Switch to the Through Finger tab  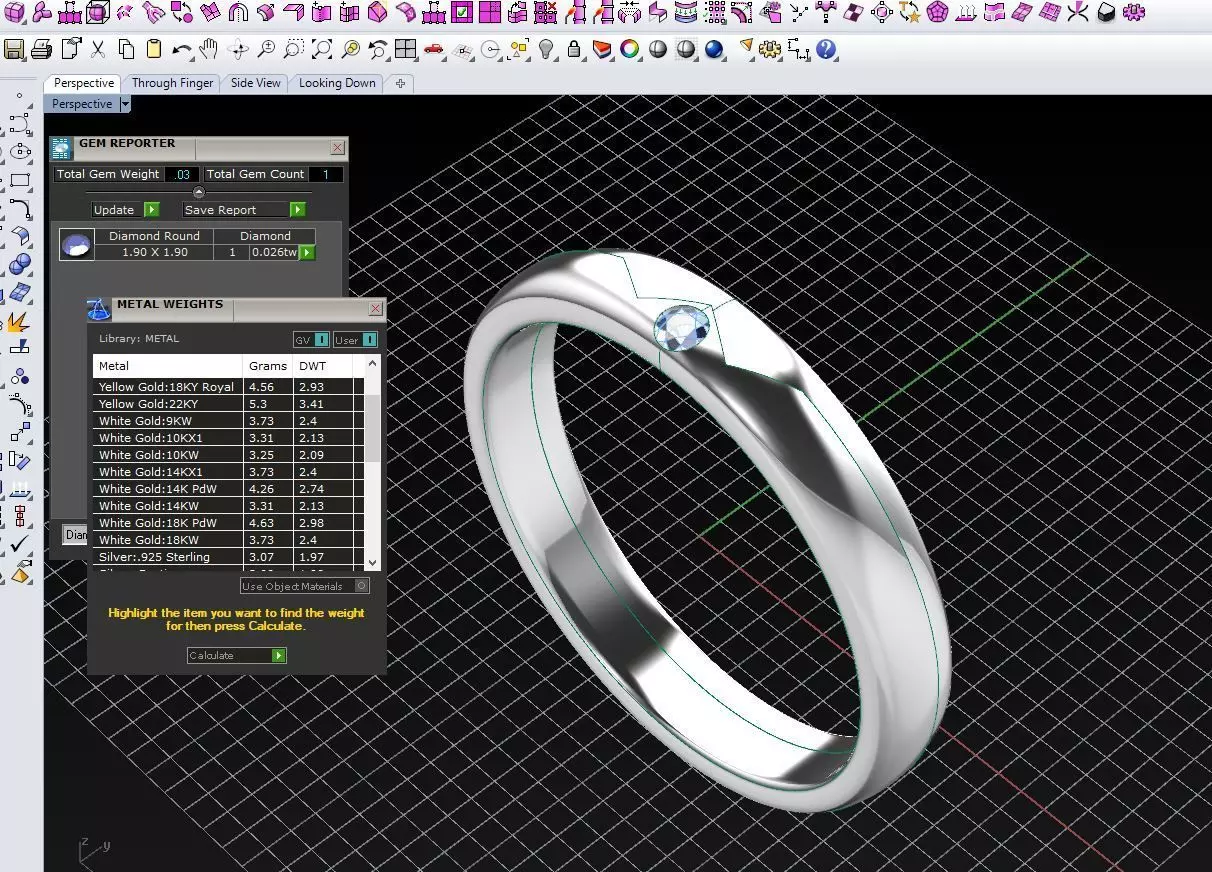point(172,83)
